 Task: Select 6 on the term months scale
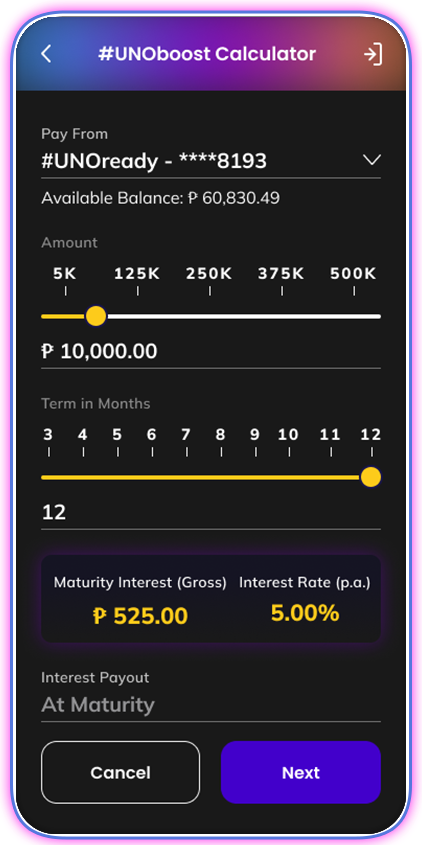pos(151,434)
